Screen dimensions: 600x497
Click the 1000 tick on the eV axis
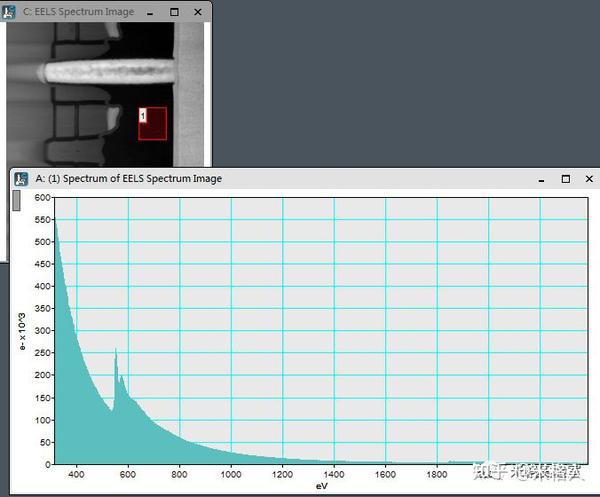tap(231, 474)
